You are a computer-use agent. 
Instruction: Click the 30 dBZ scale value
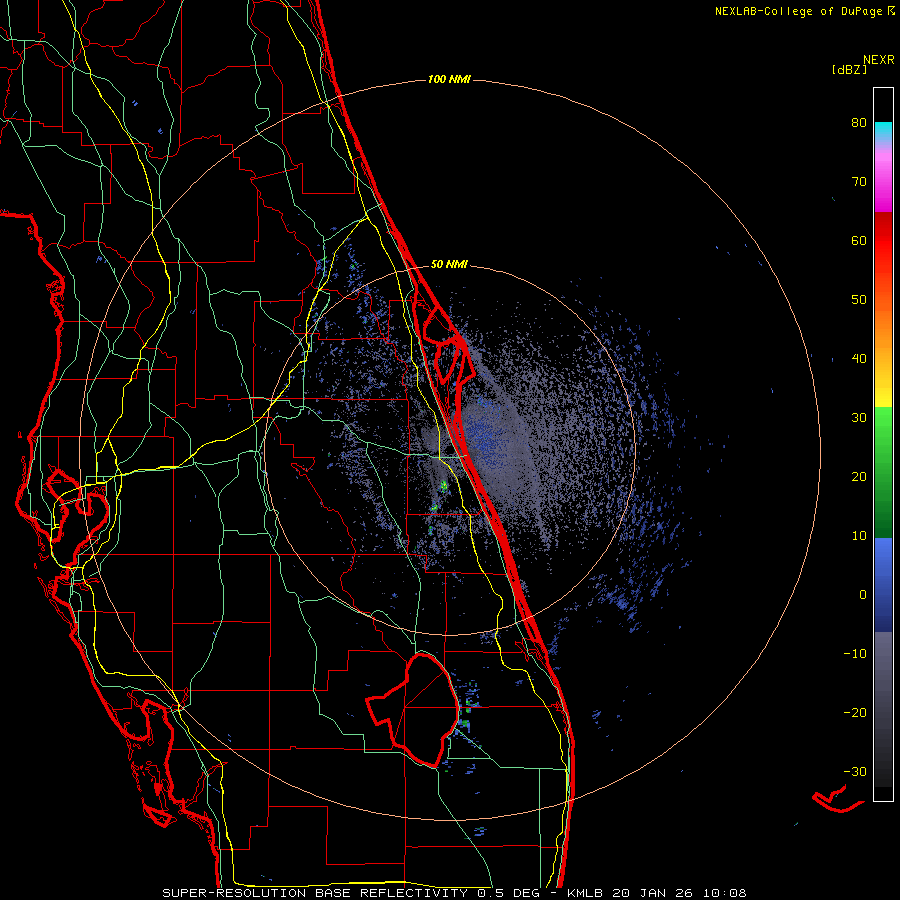859,418
